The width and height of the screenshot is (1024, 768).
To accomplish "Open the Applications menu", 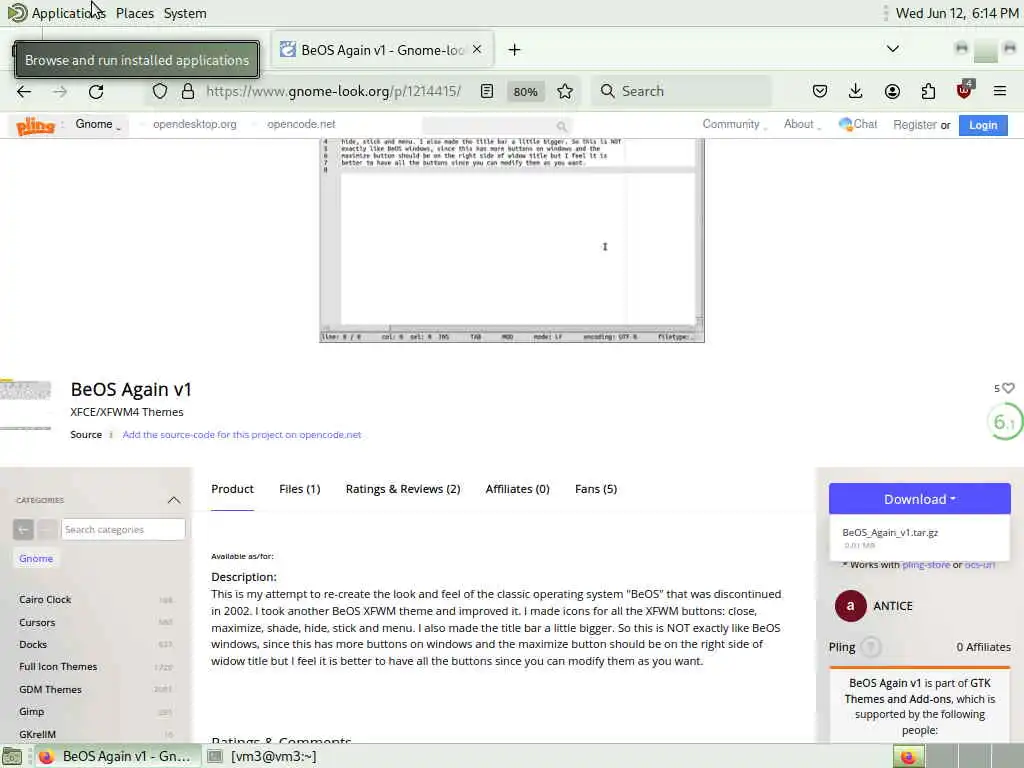I will [x=68, y=13].
